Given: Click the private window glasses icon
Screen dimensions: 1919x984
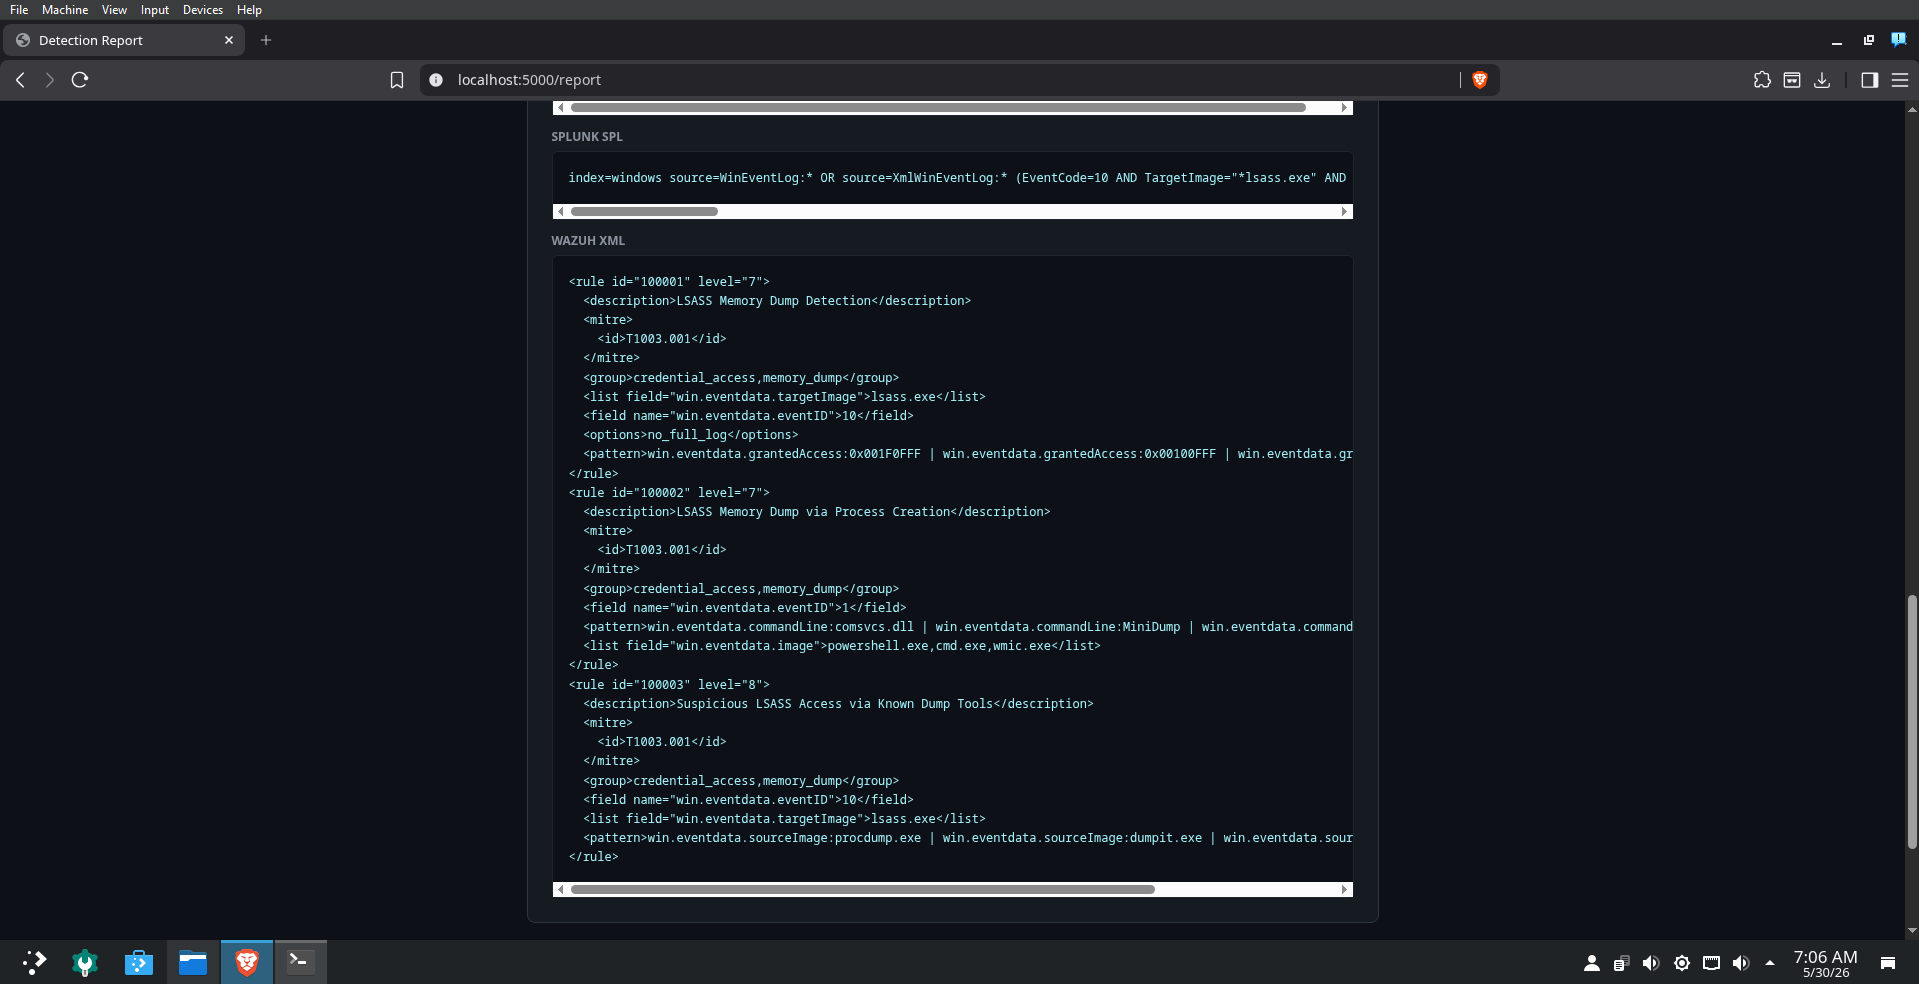Looking at the screenshot, I should (x=1792, y=80).
